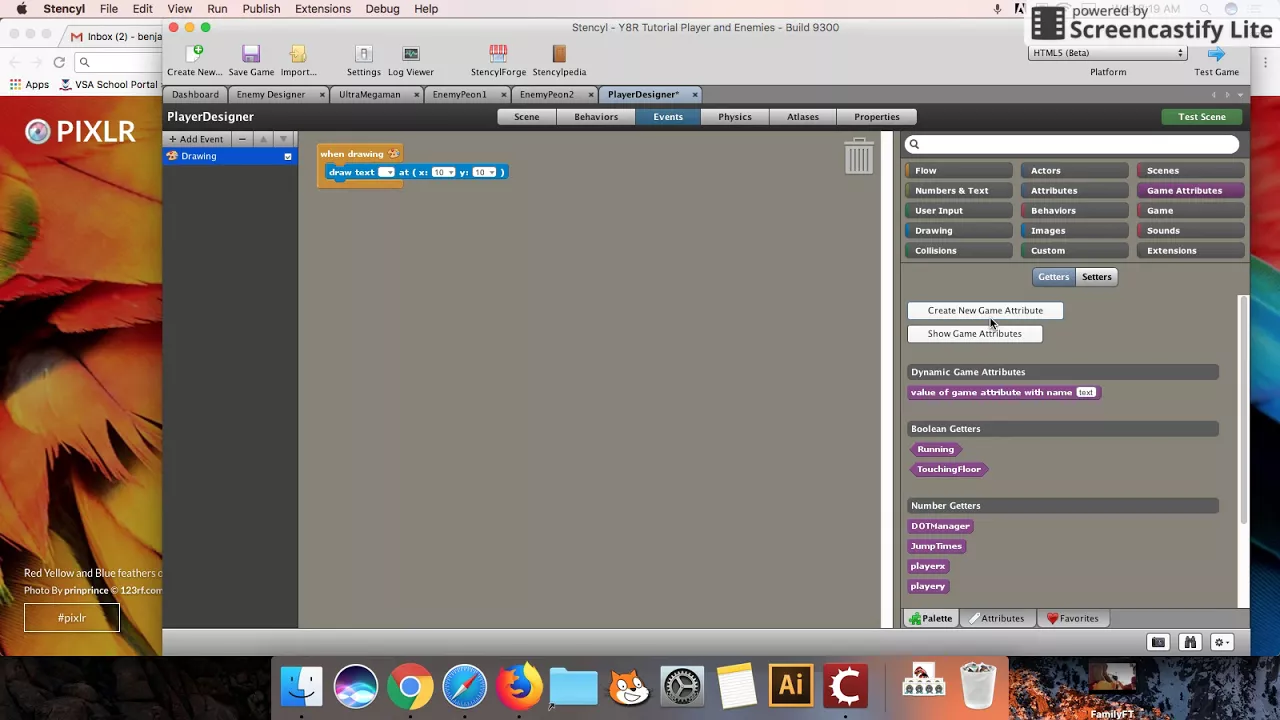Select the Drawing block category

point(959,231)
